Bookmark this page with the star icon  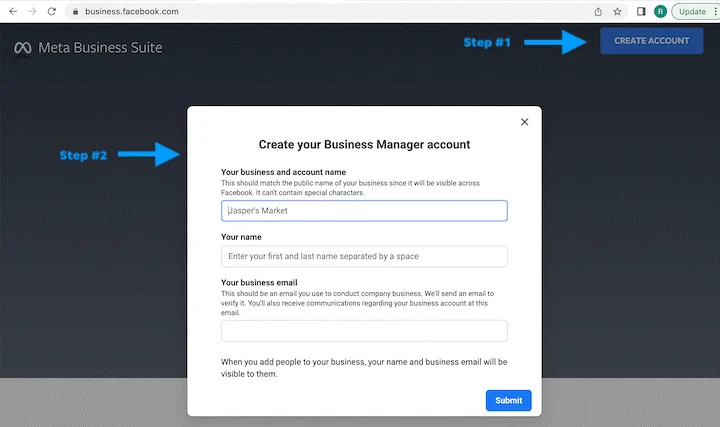(618, 11)
